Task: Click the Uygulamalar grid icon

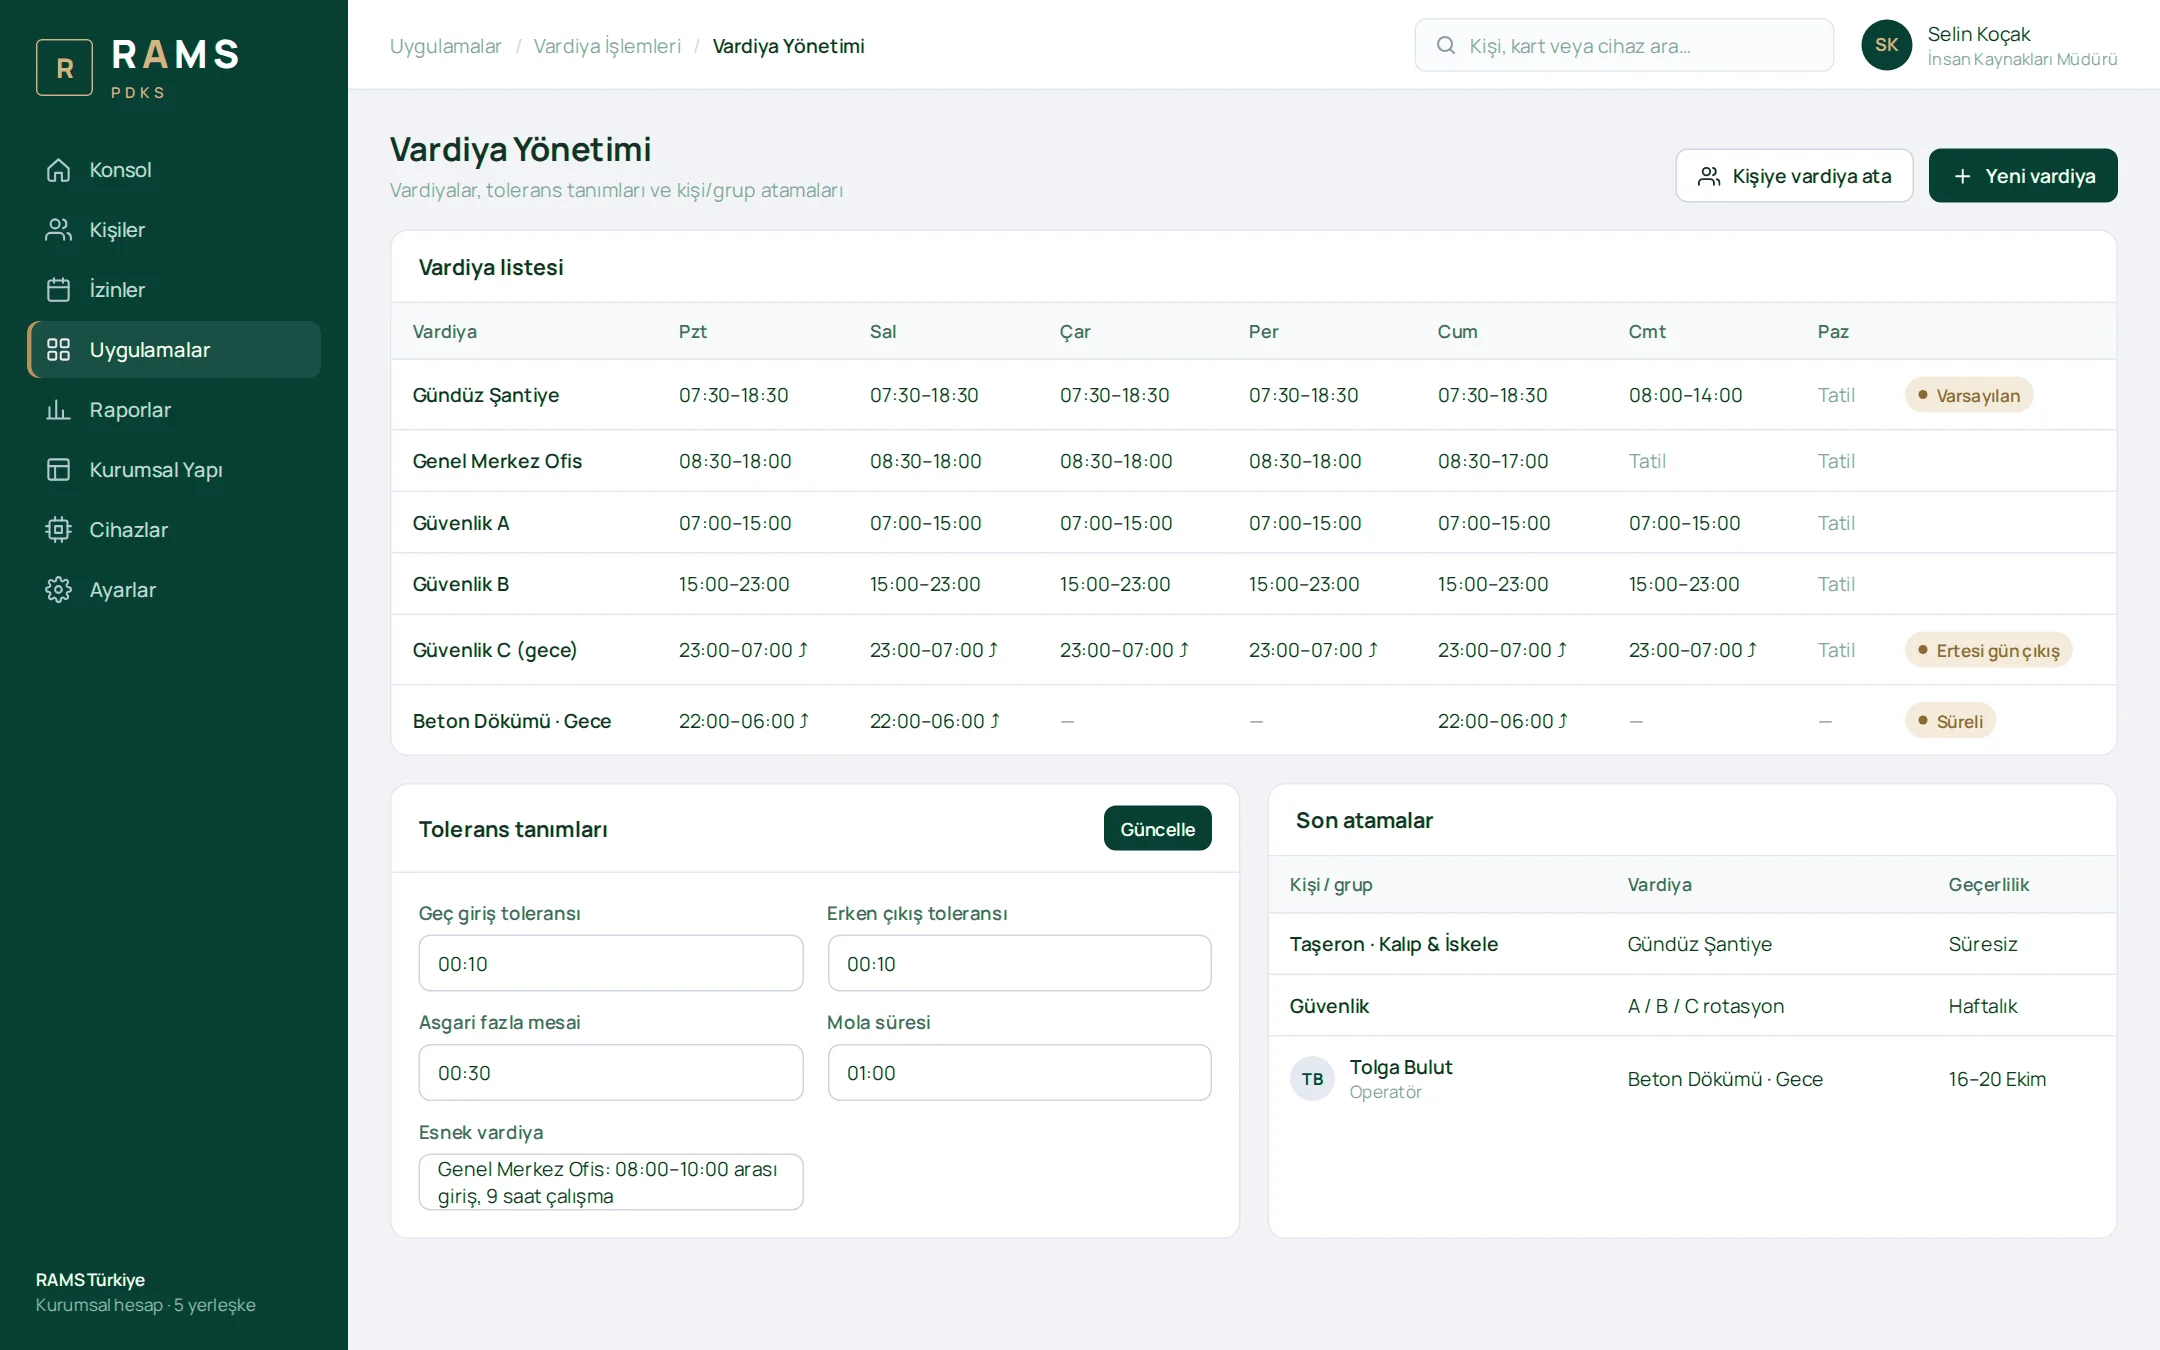Action: tap(58, 350)
